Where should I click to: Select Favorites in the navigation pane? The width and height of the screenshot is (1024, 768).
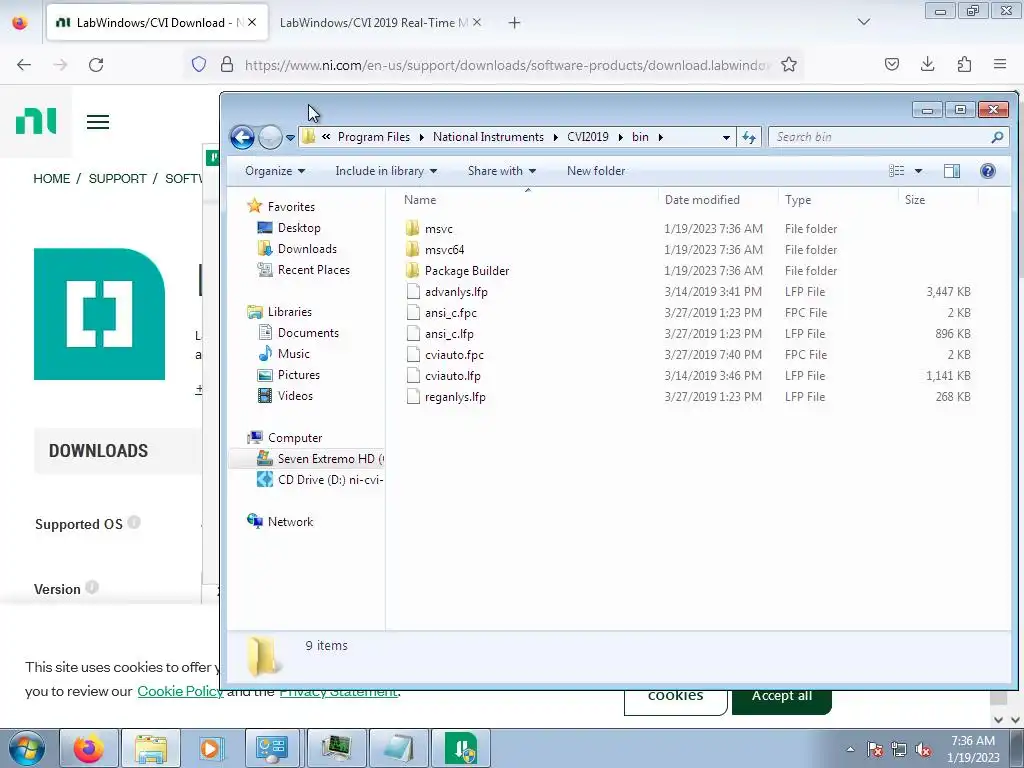tap(291, 206)
